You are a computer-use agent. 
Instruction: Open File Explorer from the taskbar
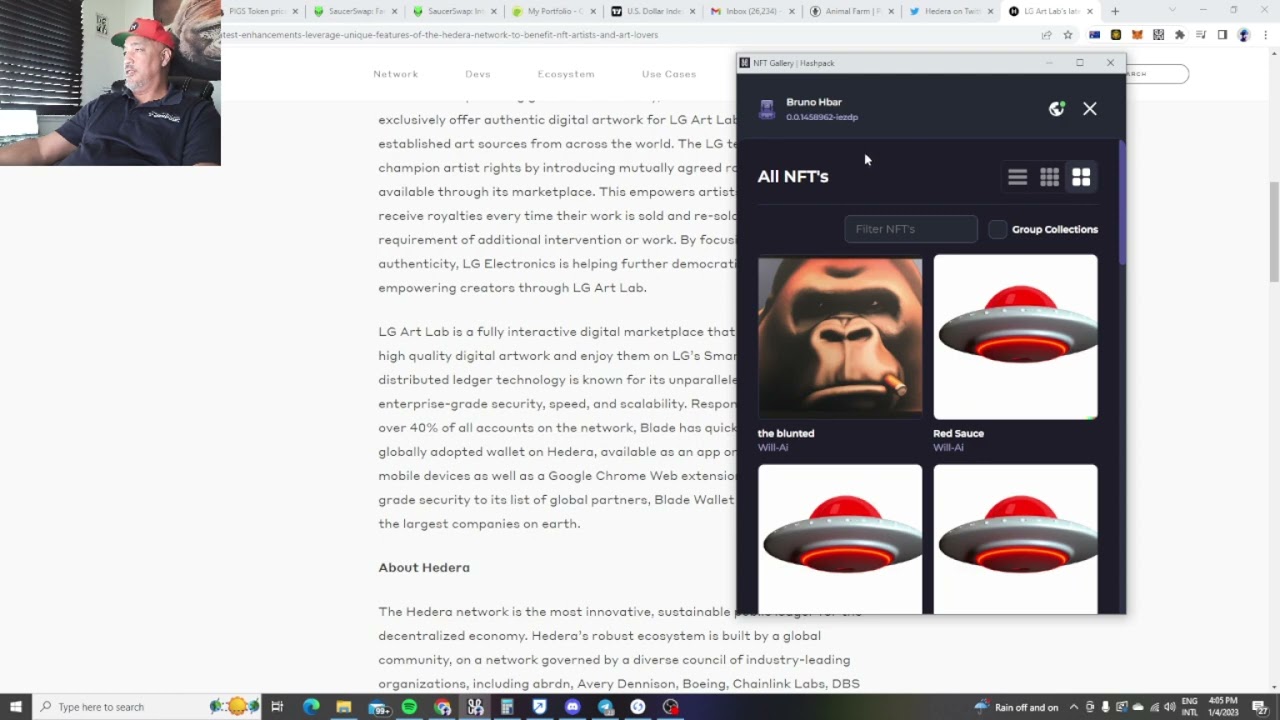point(344,707)
